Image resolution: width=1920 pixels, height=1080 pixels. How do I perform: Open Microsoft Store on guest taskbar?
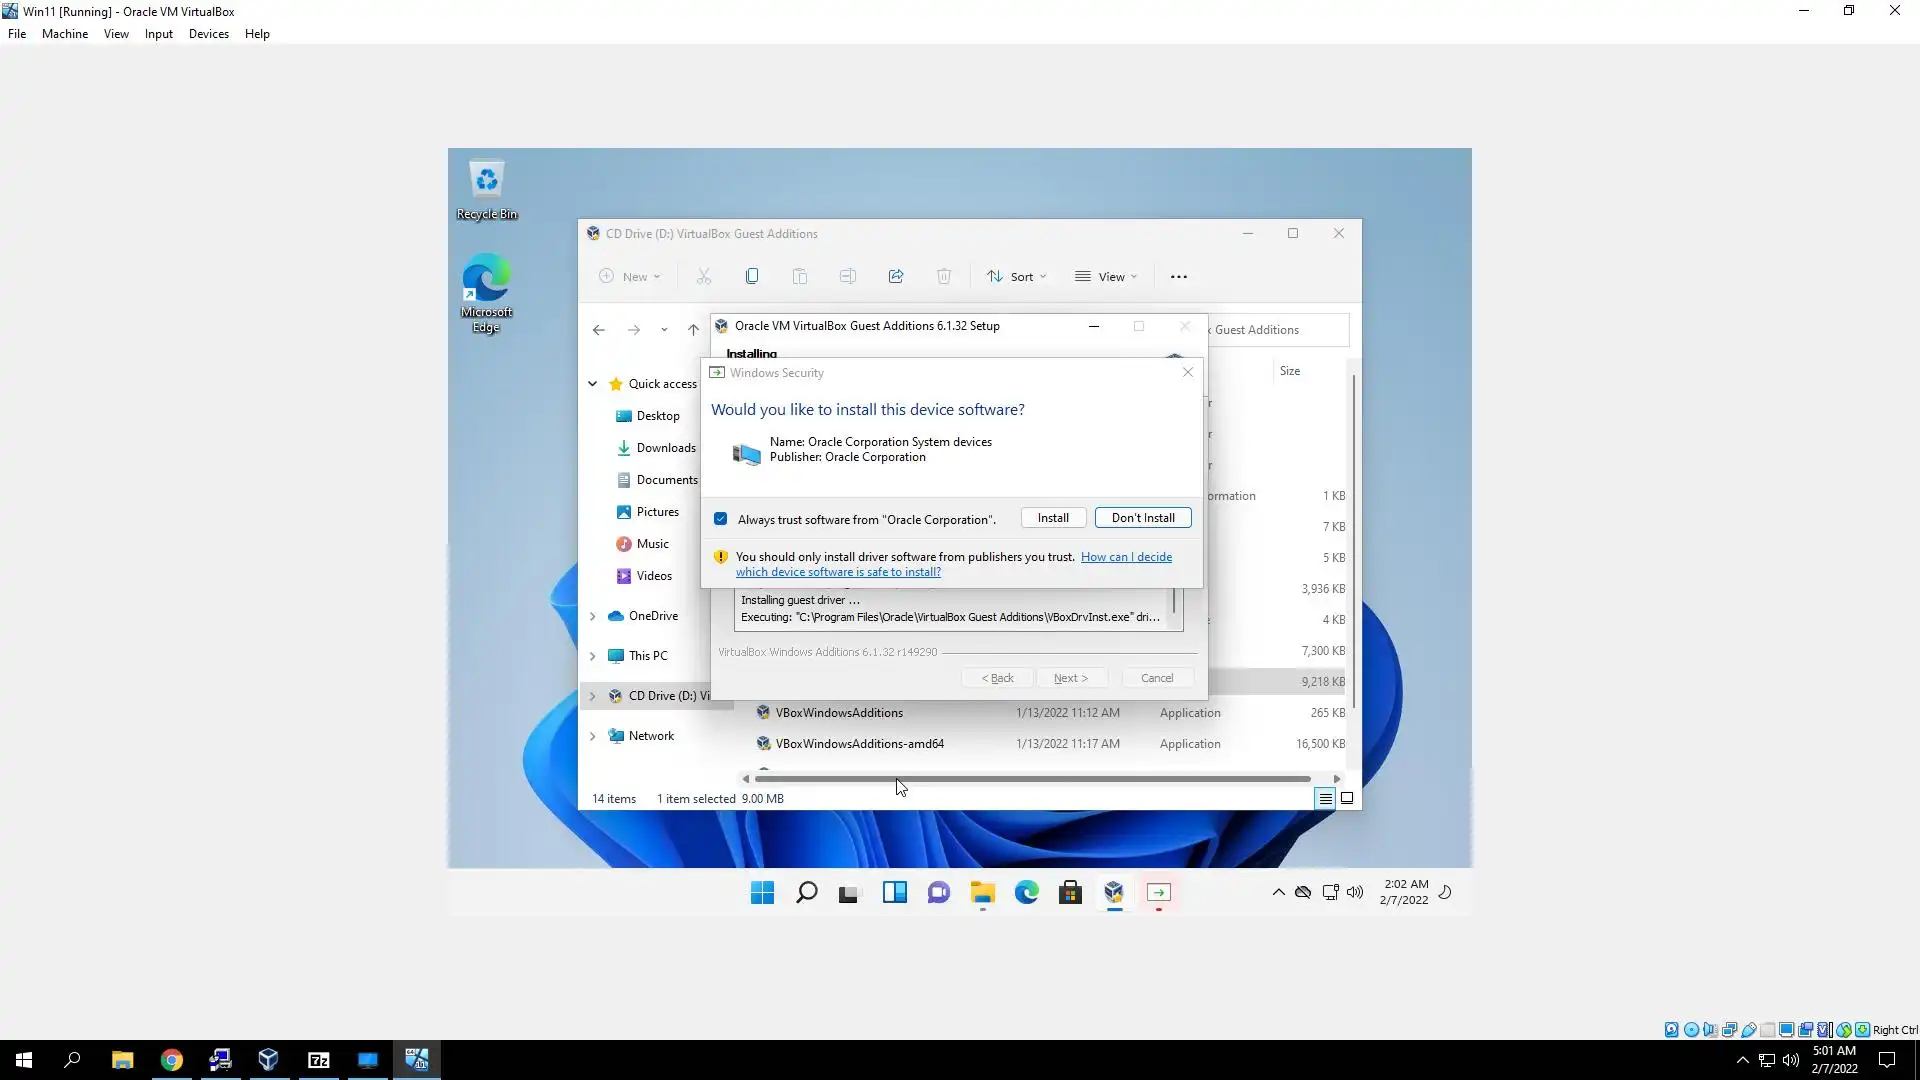pyautogui.click(x=1070, y=893)
